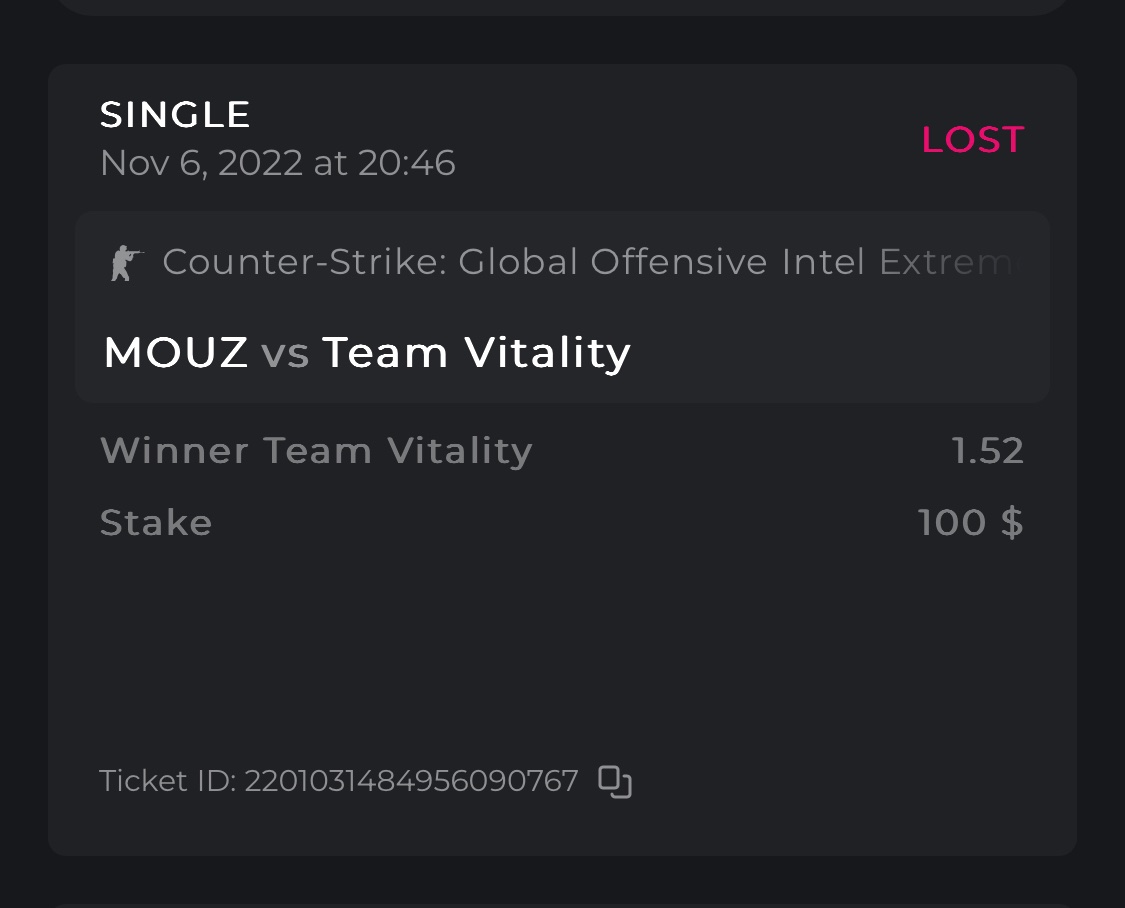Select the MOUZ team name
The height and width of the screenshot is (908, 1125).
point(176,353)
